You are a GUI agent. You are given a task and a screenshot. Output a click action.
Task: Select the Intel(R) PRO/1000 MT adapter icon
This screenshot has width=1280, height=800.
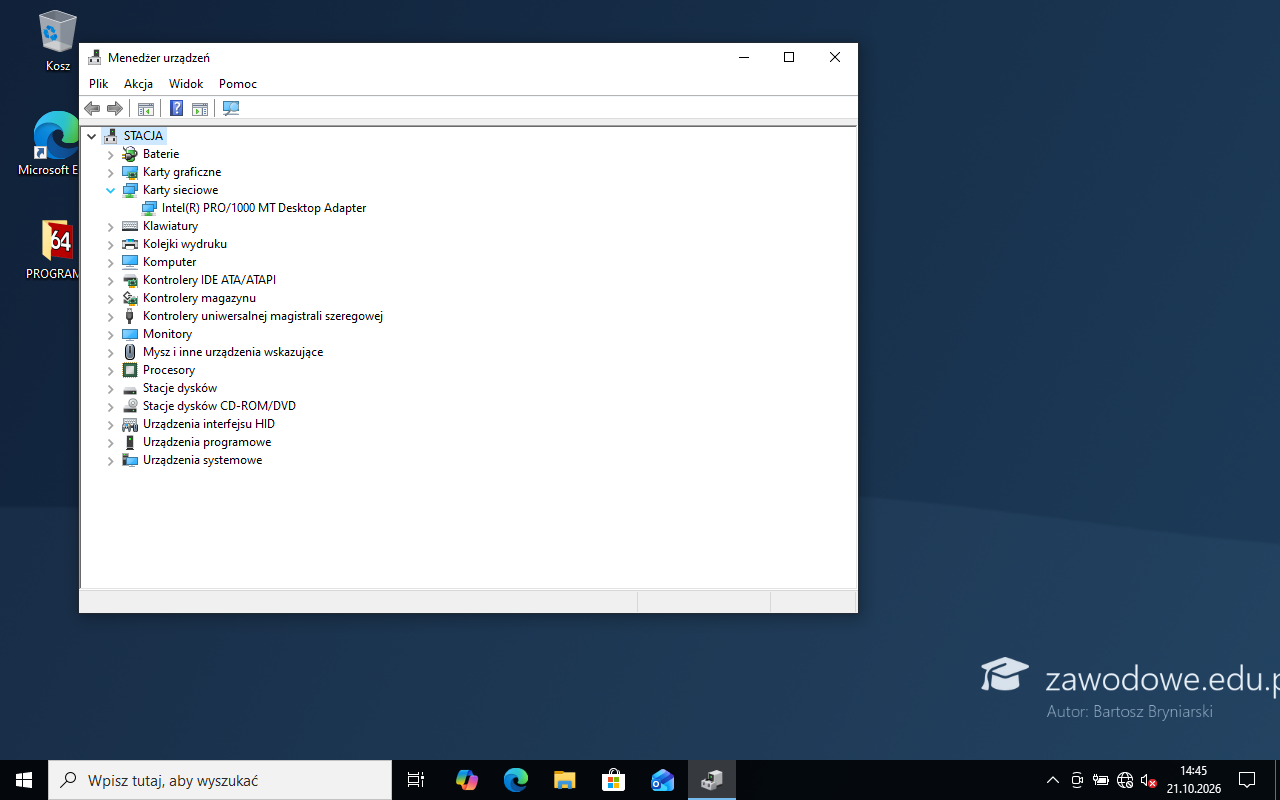pos(149,208)
